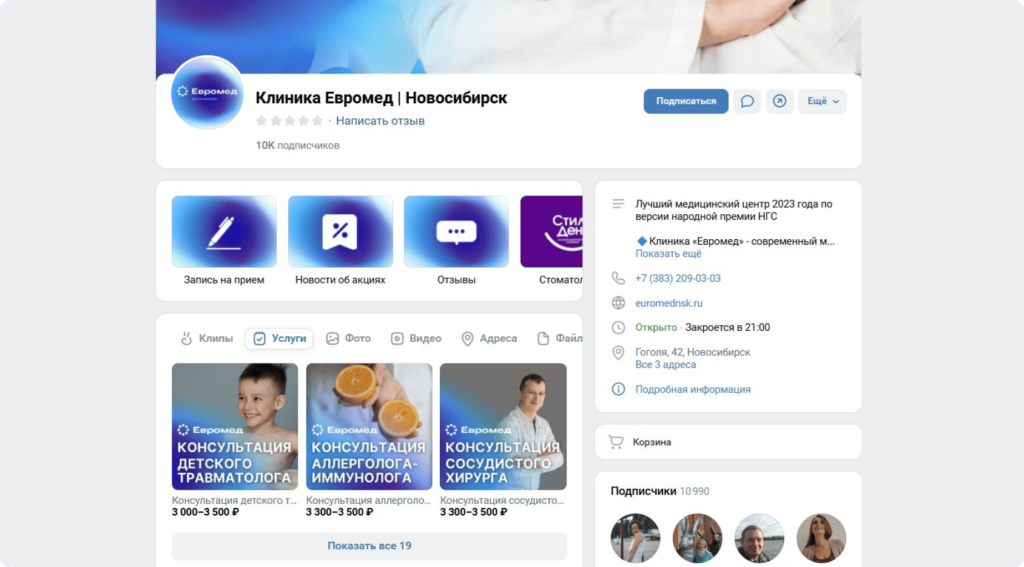1024x567 pixels.
Task: Open the Запись на прием tile
Action: pos(224,240)
